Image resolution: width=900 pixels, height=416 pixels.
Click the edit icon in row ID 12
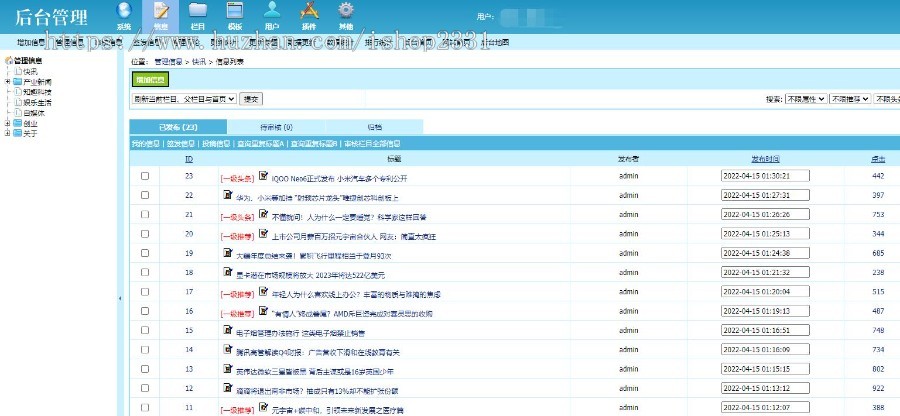click(x=227, y=388)
